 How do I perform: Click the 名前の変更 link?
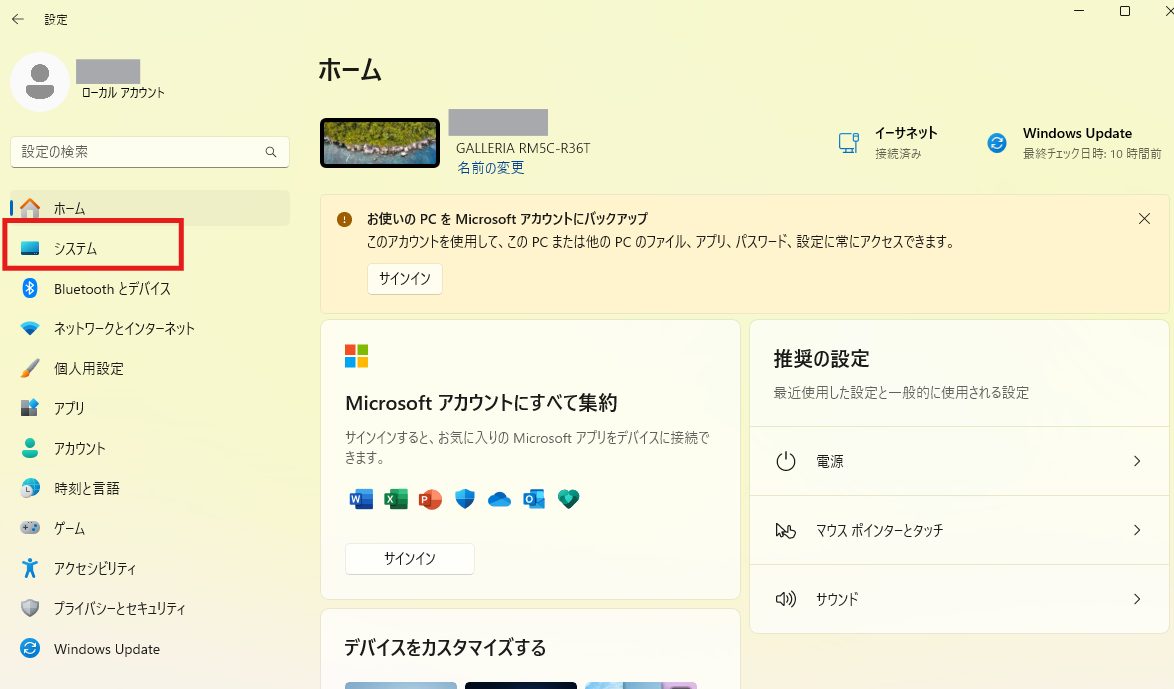pos(490,168)
